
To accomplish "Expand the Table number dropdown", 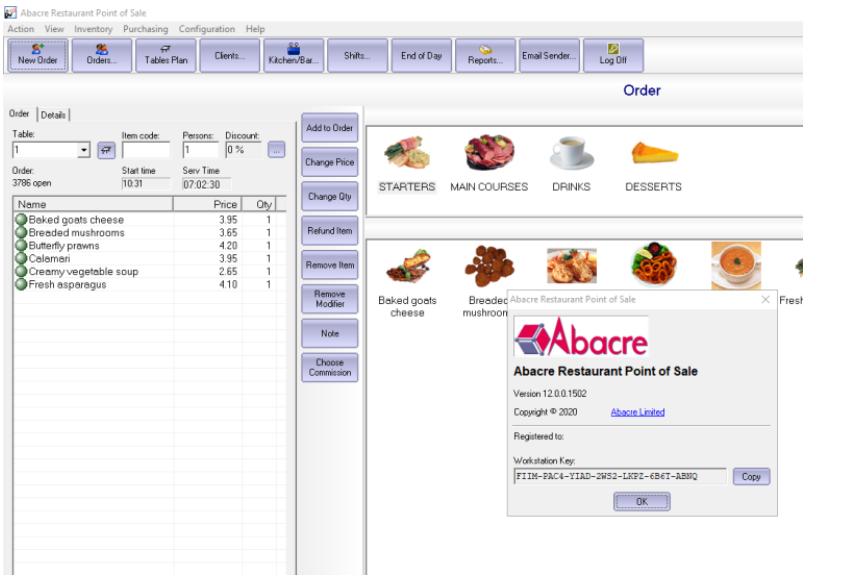I will point(84,151).
